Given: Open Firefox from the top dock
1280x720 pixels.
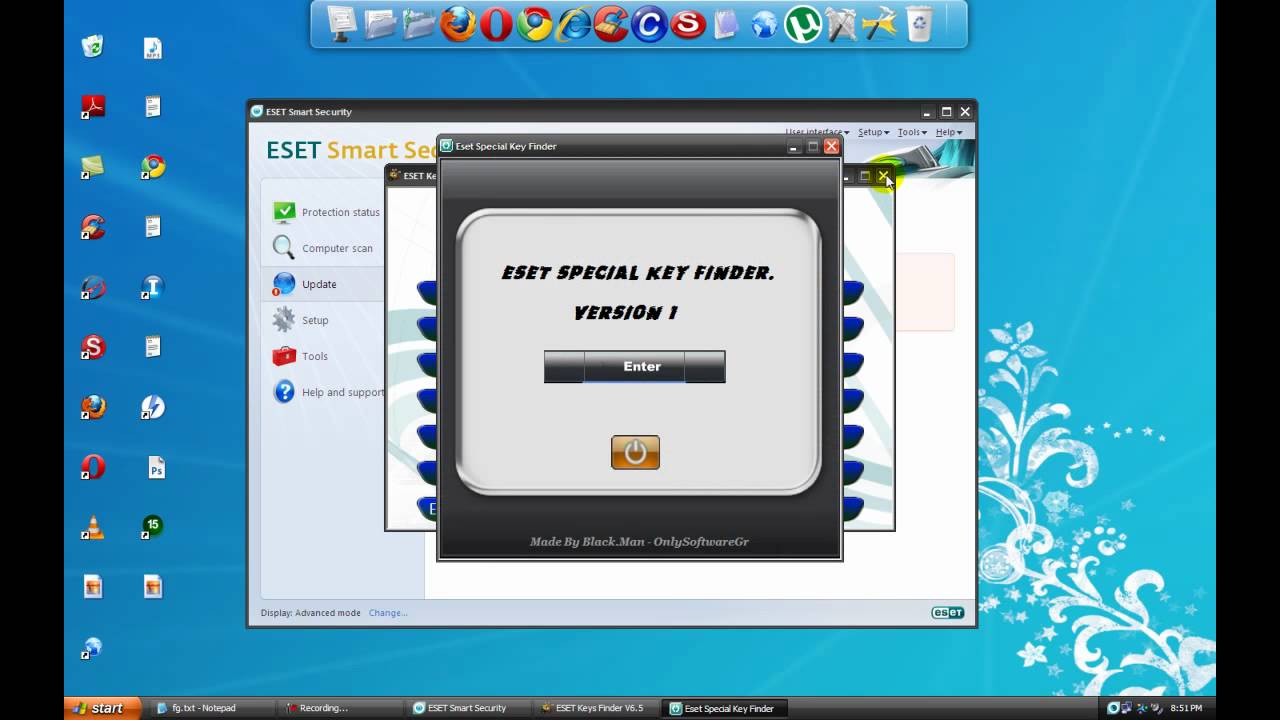Looking at the screenshot, I should pyautogui.click(x=458, y=23).
